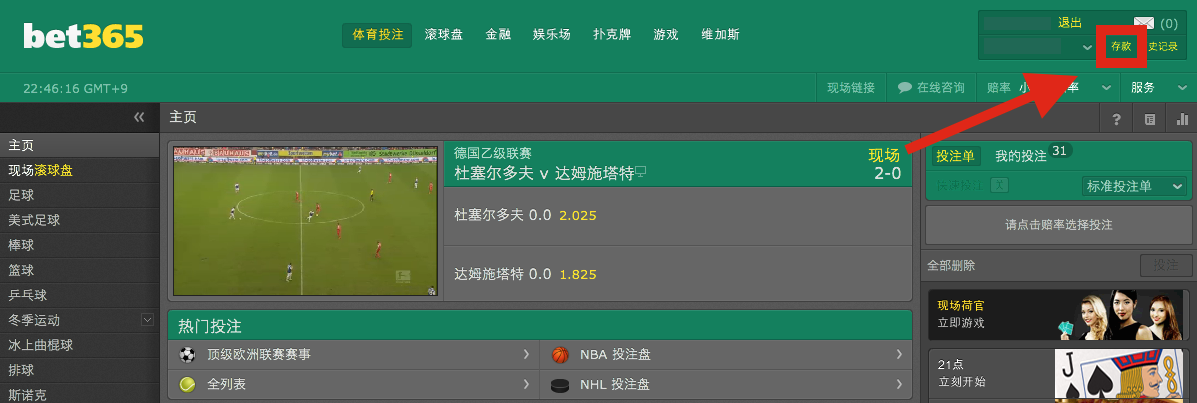The height and width of the screenshot is (403, 1197).
Task: Click the 投注 place bet button
Action: coord(1166,266)
